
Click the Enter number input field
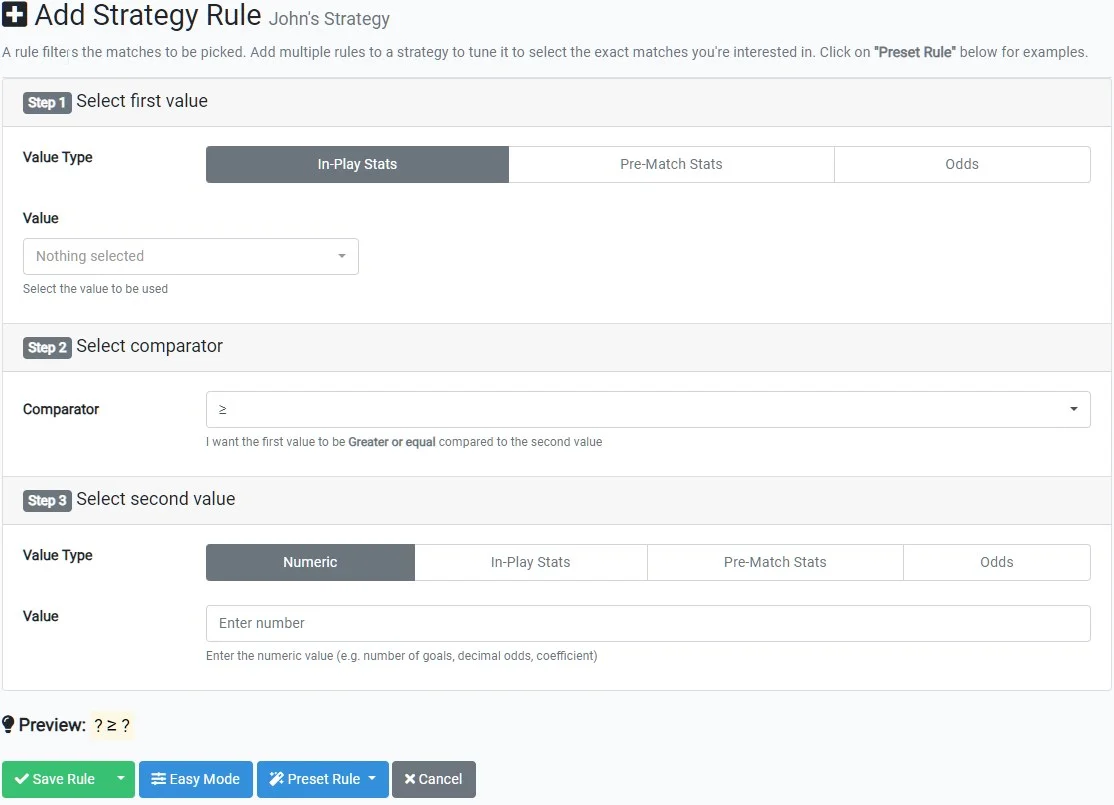[648, 623]
